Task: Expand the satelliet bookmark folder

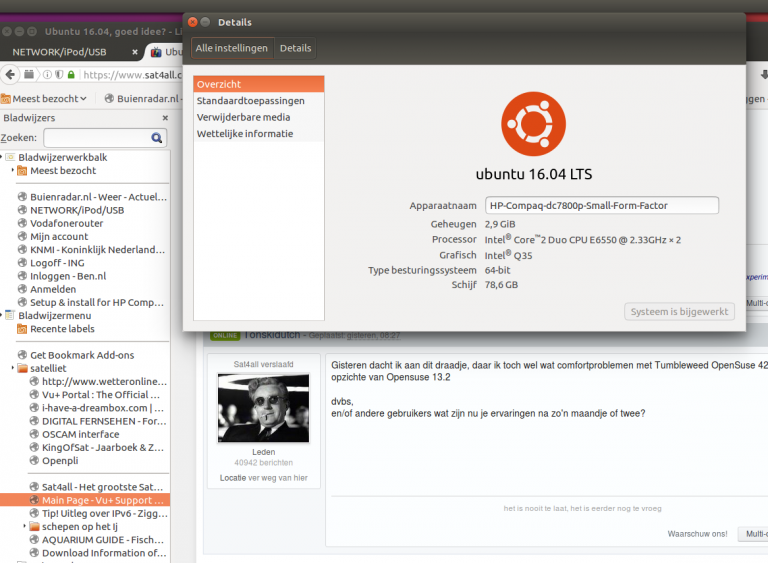Action: (x=12, y=368)
